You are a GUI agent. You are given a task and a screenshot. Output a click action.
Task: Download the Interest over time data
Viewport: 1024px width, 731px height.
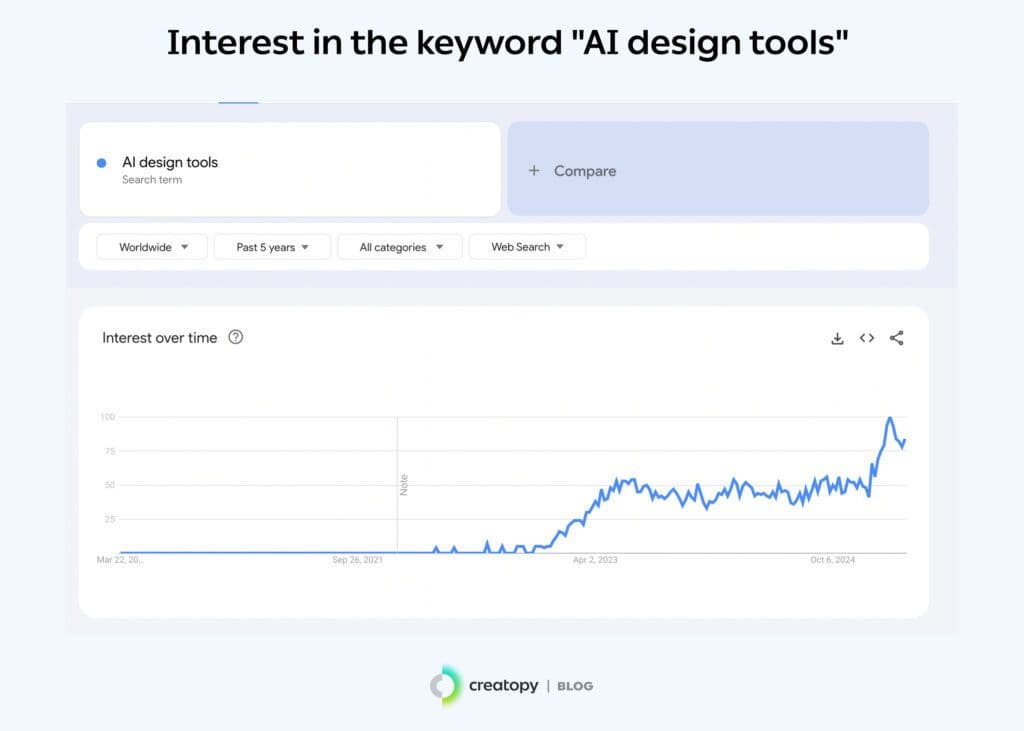pyautogui.click(x=837, y=338)
